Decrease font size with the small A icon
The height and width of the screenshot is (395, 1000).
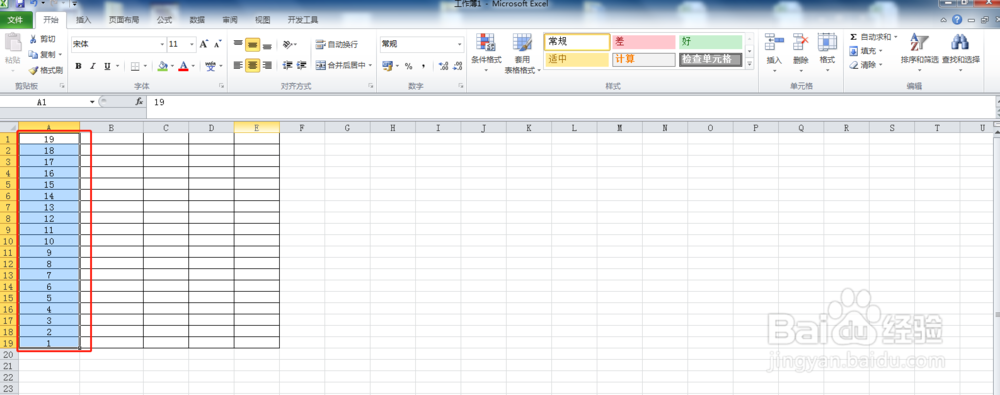click(x=217, y=45)
